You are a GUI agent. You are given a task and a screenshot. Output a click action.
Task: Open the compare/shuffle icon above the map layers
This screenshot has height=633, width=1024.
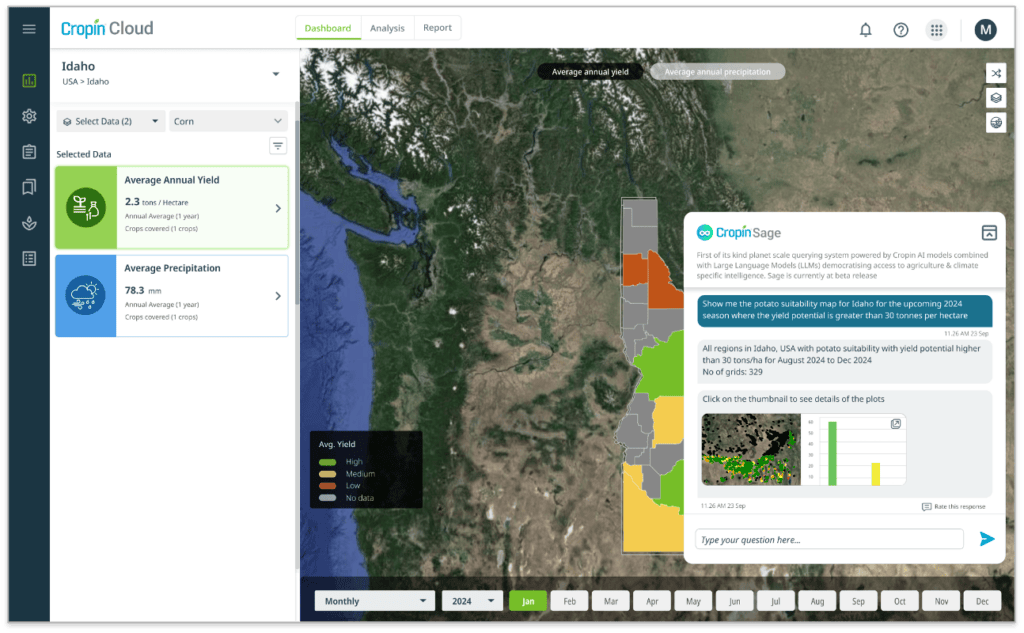[x=996, y=72]
